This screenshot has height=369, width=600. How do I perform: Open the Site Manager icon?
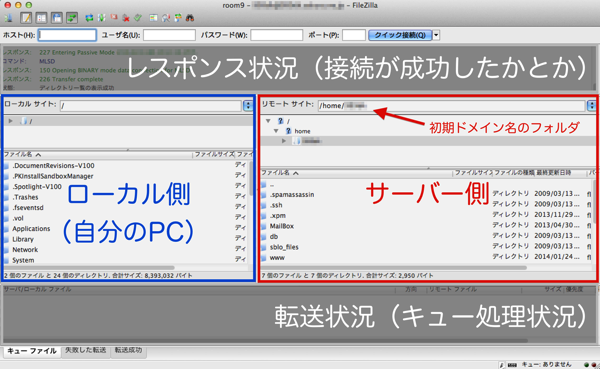tap(8, 18)
